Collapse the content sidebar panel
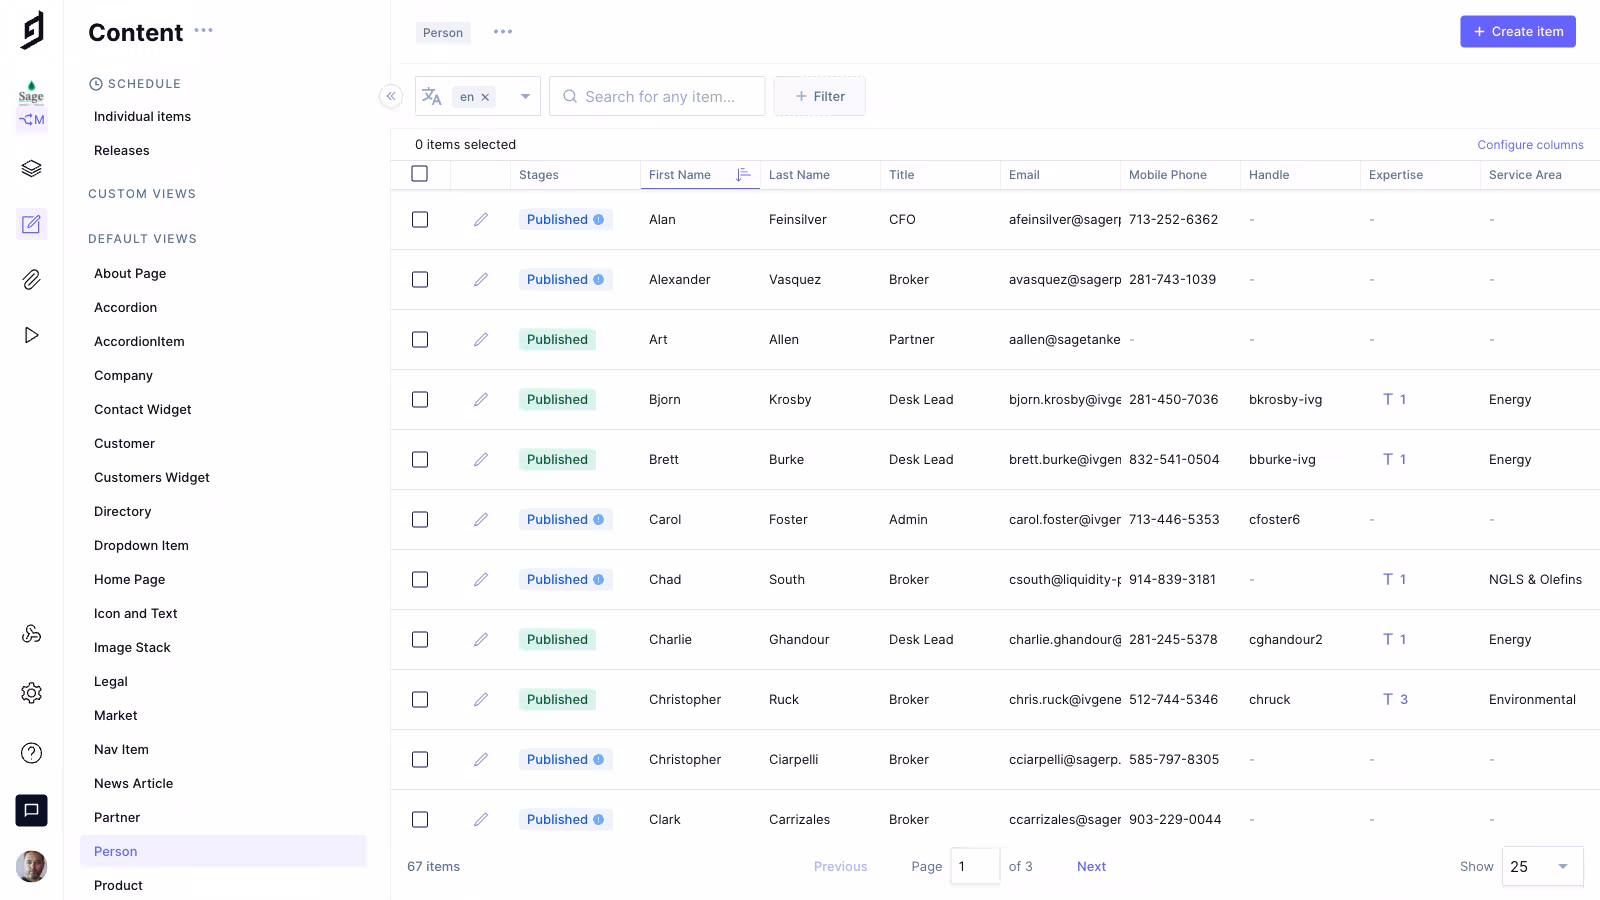This screenshot has height=900, width=1600. tap(391, 96)
